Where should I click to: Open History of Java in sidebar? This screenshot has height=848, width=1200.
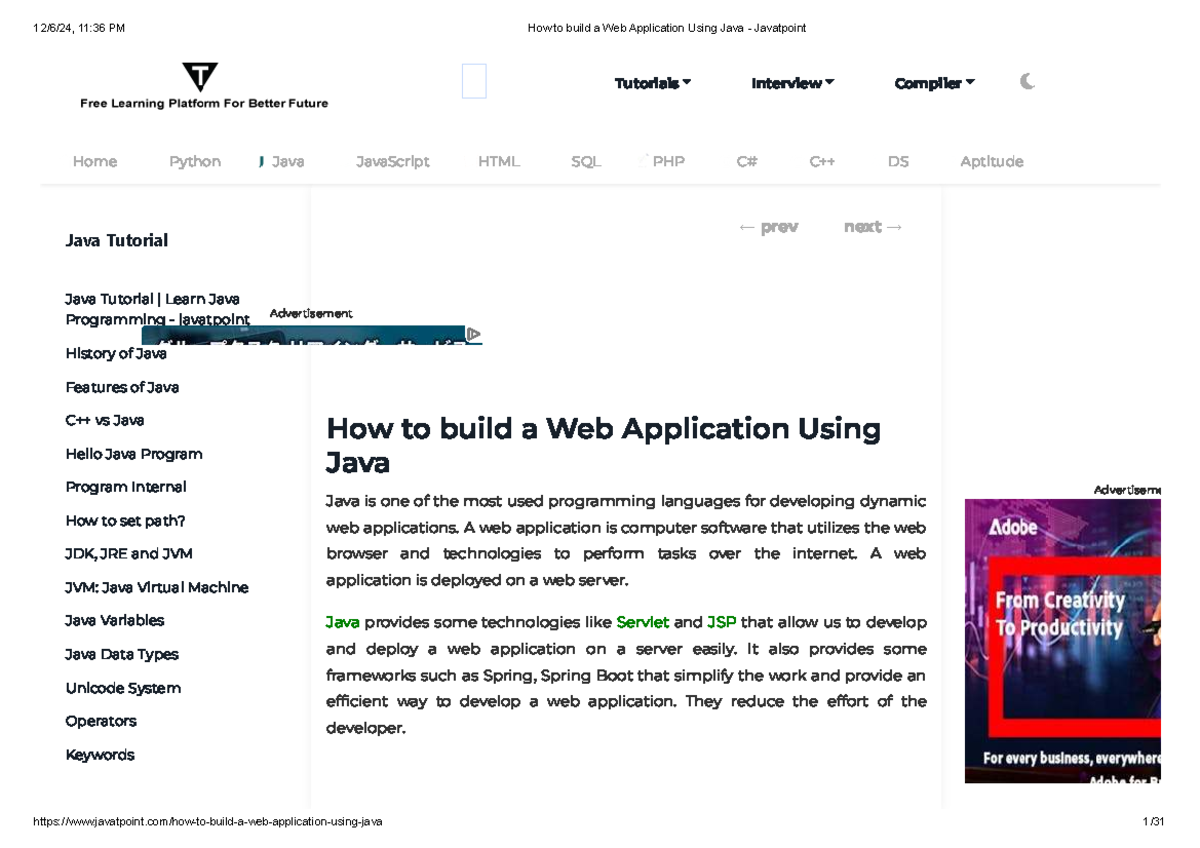tap(116, 353)
